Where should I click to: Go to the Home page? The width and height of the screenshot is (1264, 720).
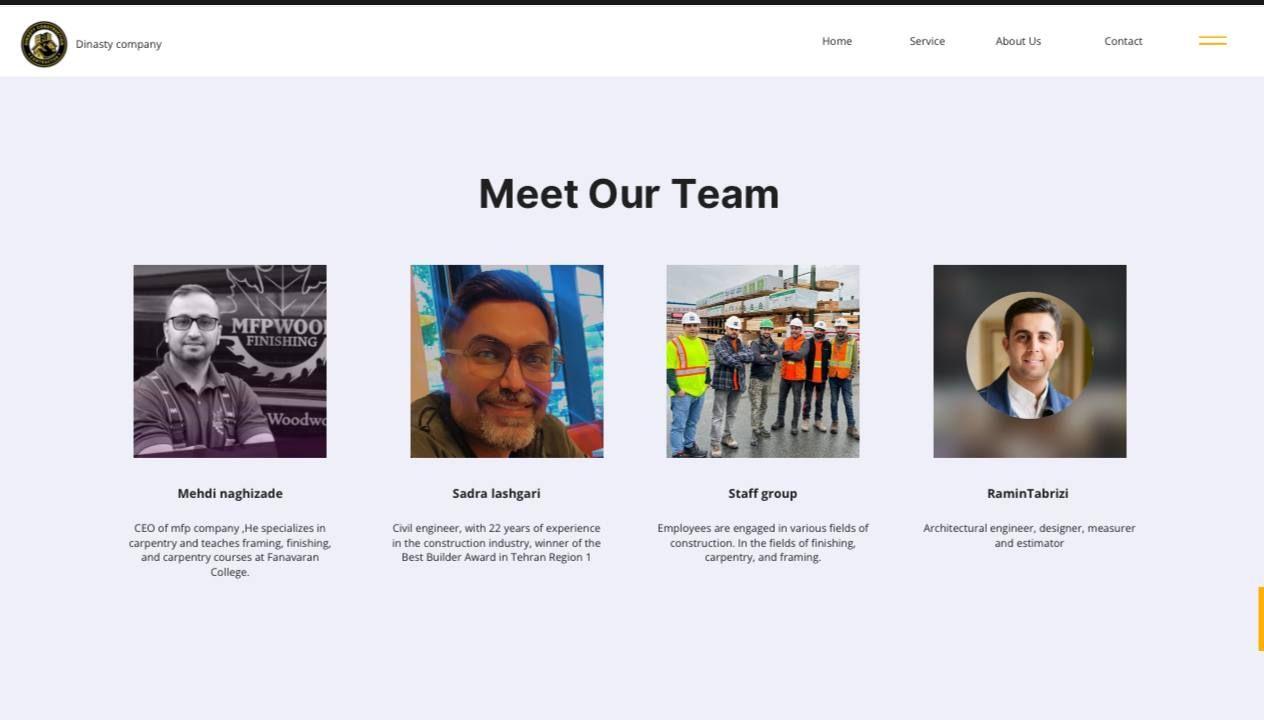pyautogui.click(x=836, y=41)
